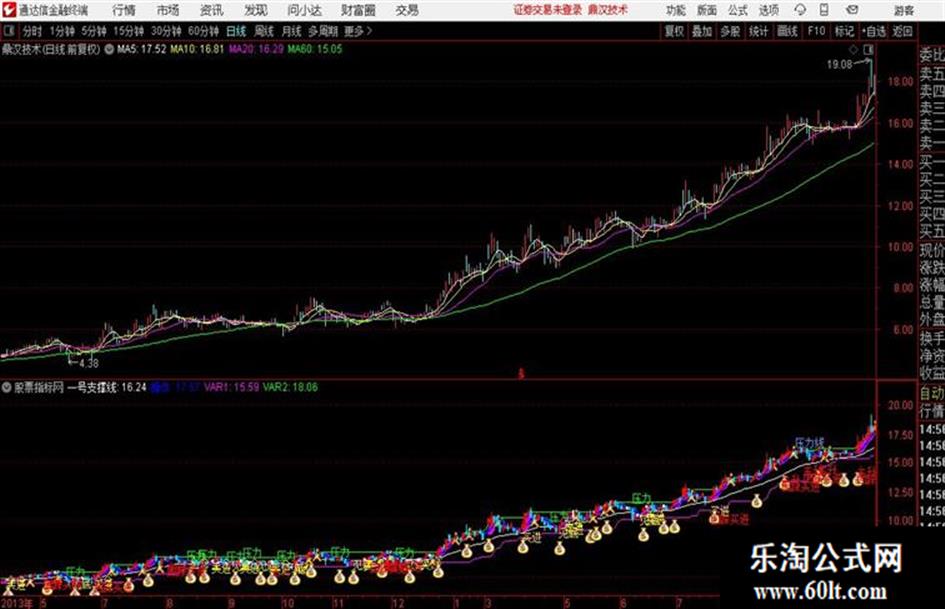
Task: Open the mobile phone icon in title bar
Action: pos(824,10)
